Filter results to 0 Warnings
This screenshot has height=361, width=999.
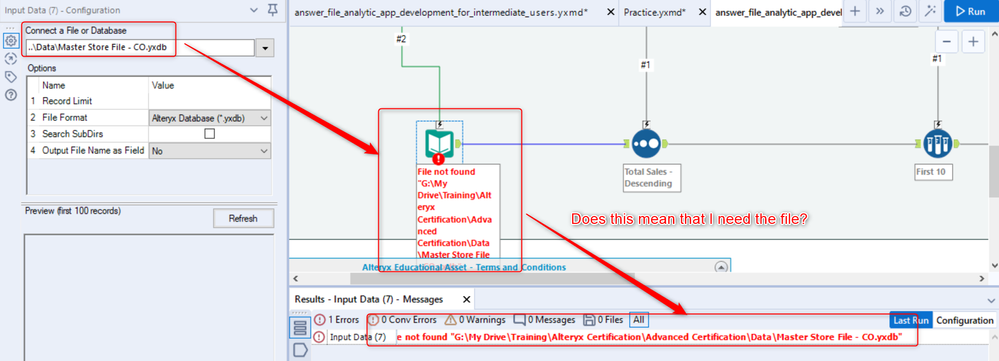pos(475,320)
